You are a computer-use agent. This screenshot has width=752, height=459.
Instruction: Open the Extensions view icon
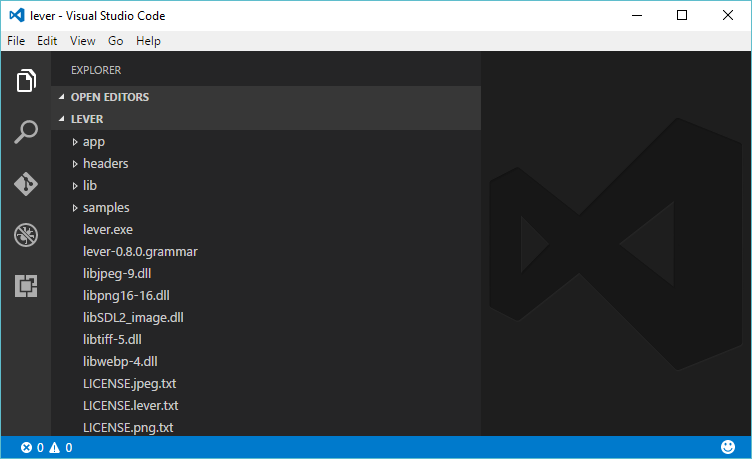[x=26, y=286]
